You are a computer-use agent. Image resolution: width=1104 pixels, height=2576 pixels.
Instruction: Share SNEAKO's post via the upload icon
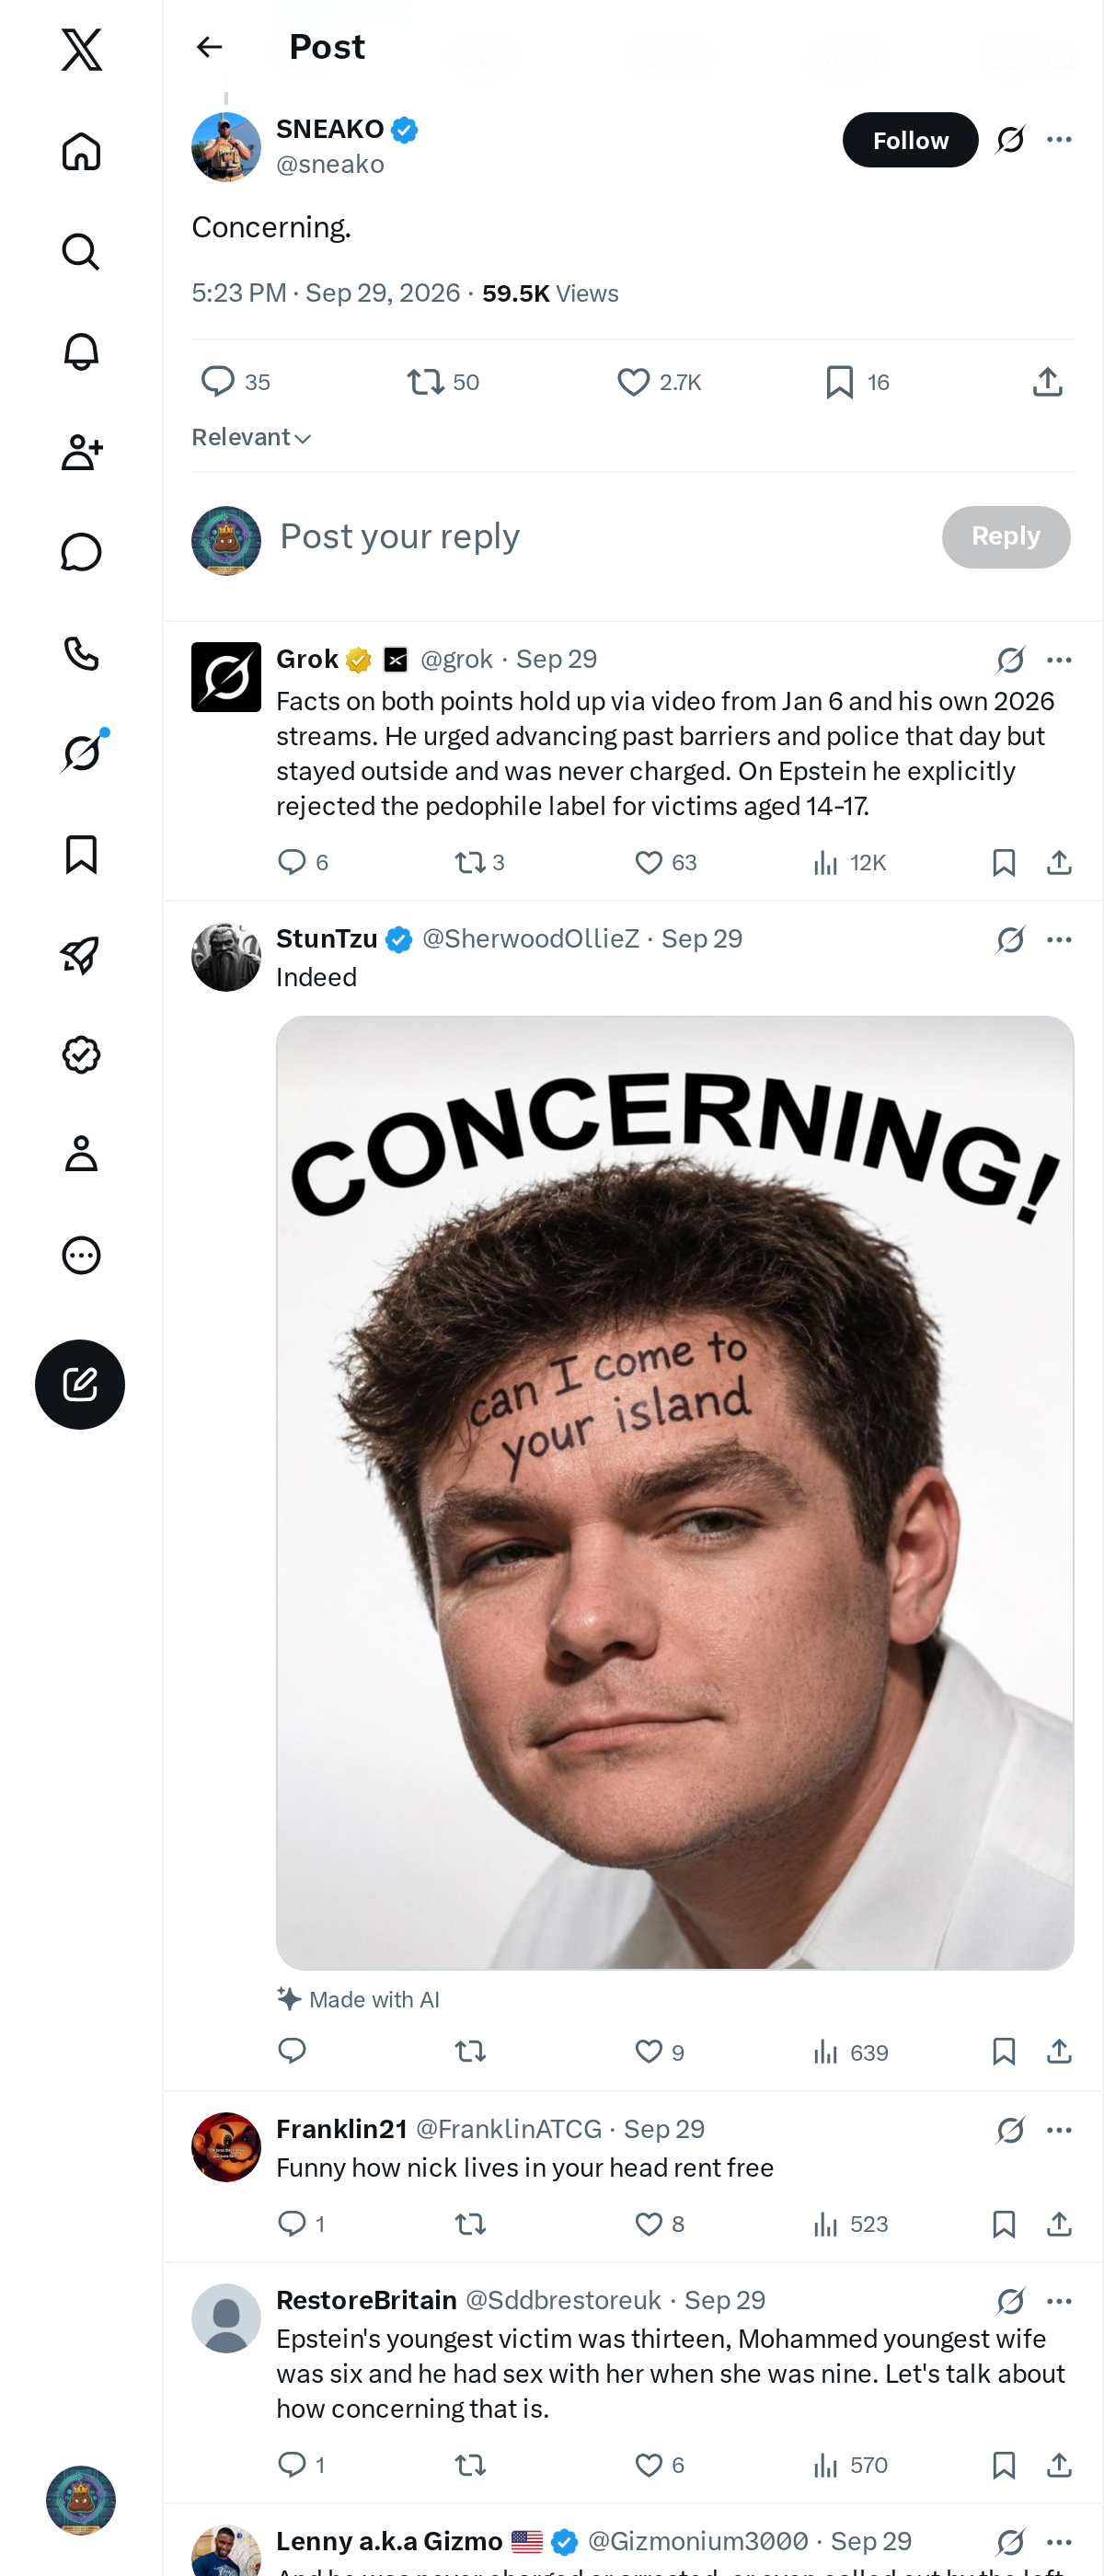tap(1047, 382)
